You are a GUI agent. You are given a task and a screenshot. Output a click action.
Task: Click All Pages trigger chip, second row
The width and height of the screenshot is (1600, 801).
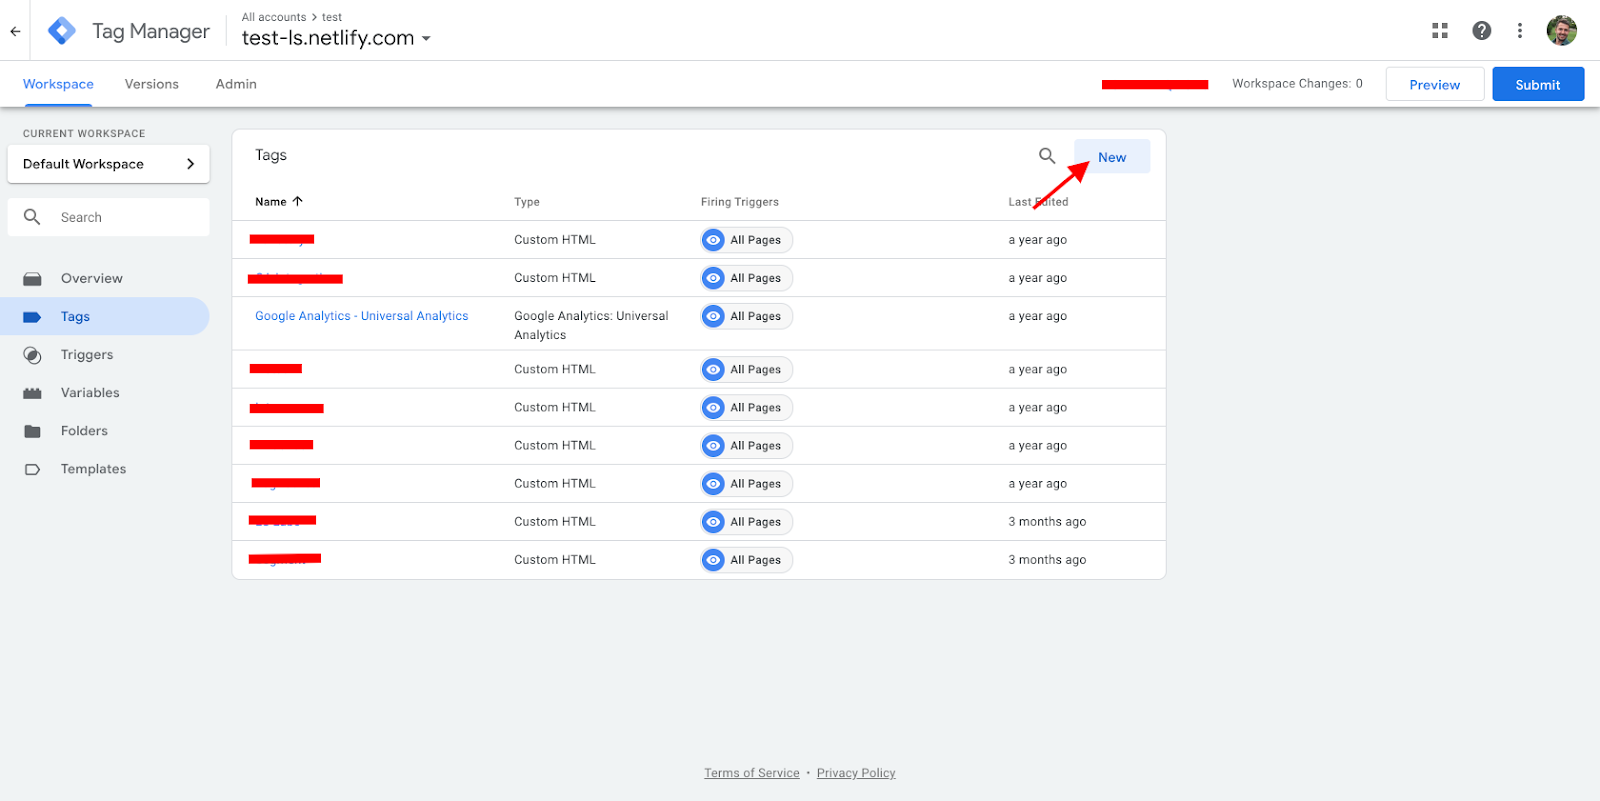click(x=747, y=278)
